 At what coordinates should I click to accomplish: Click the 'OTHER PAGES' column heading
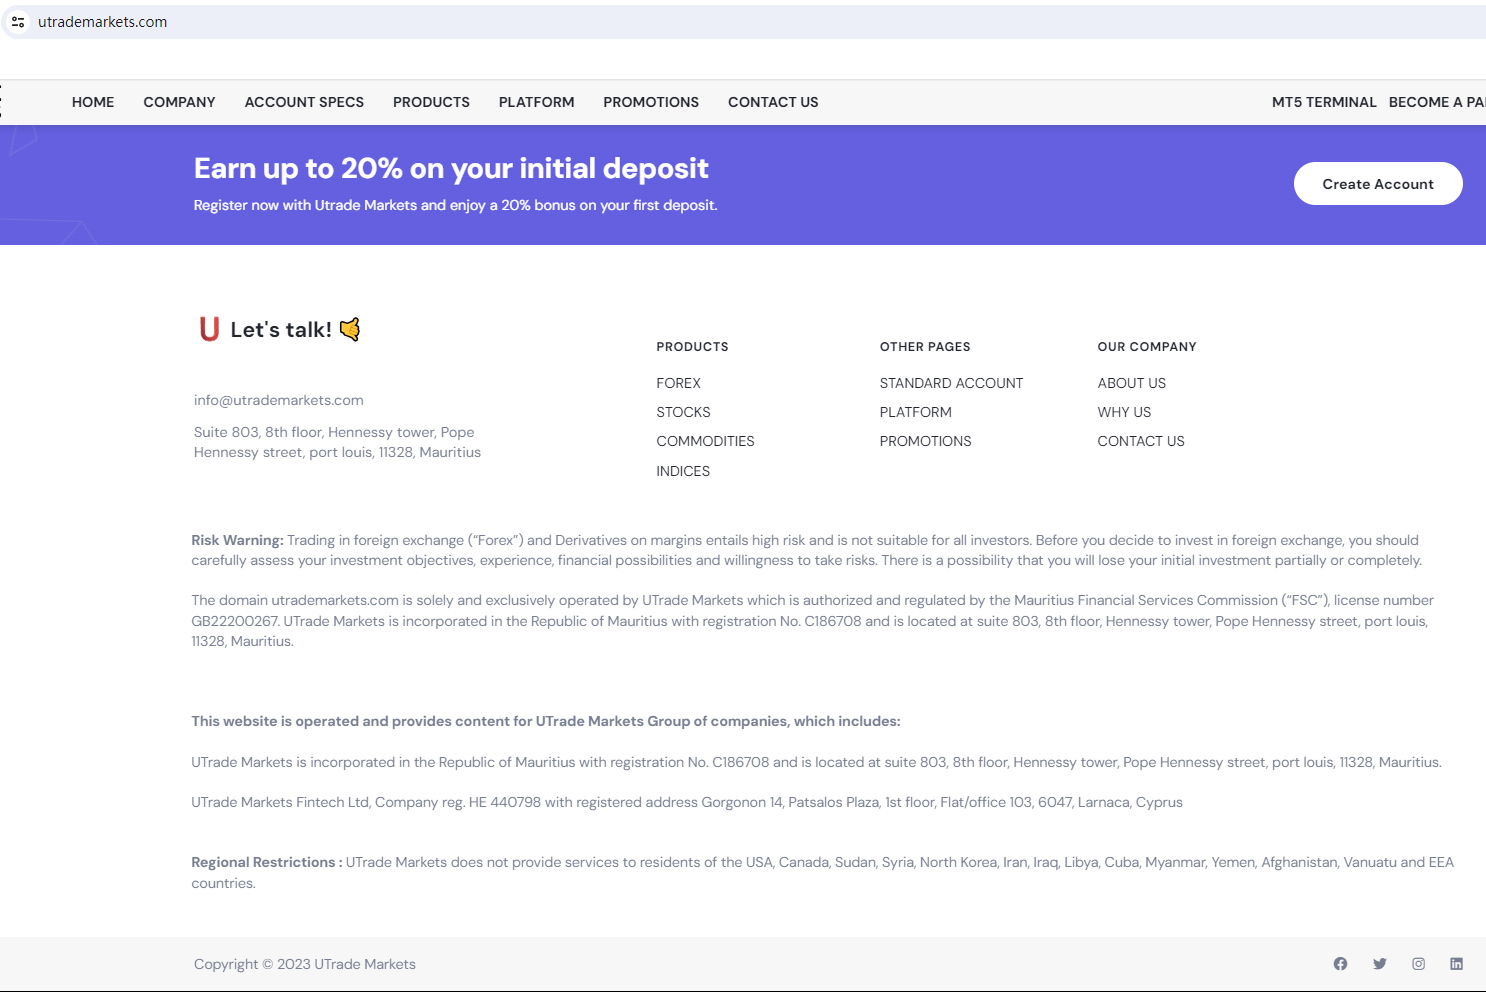(x=925, y=347)
